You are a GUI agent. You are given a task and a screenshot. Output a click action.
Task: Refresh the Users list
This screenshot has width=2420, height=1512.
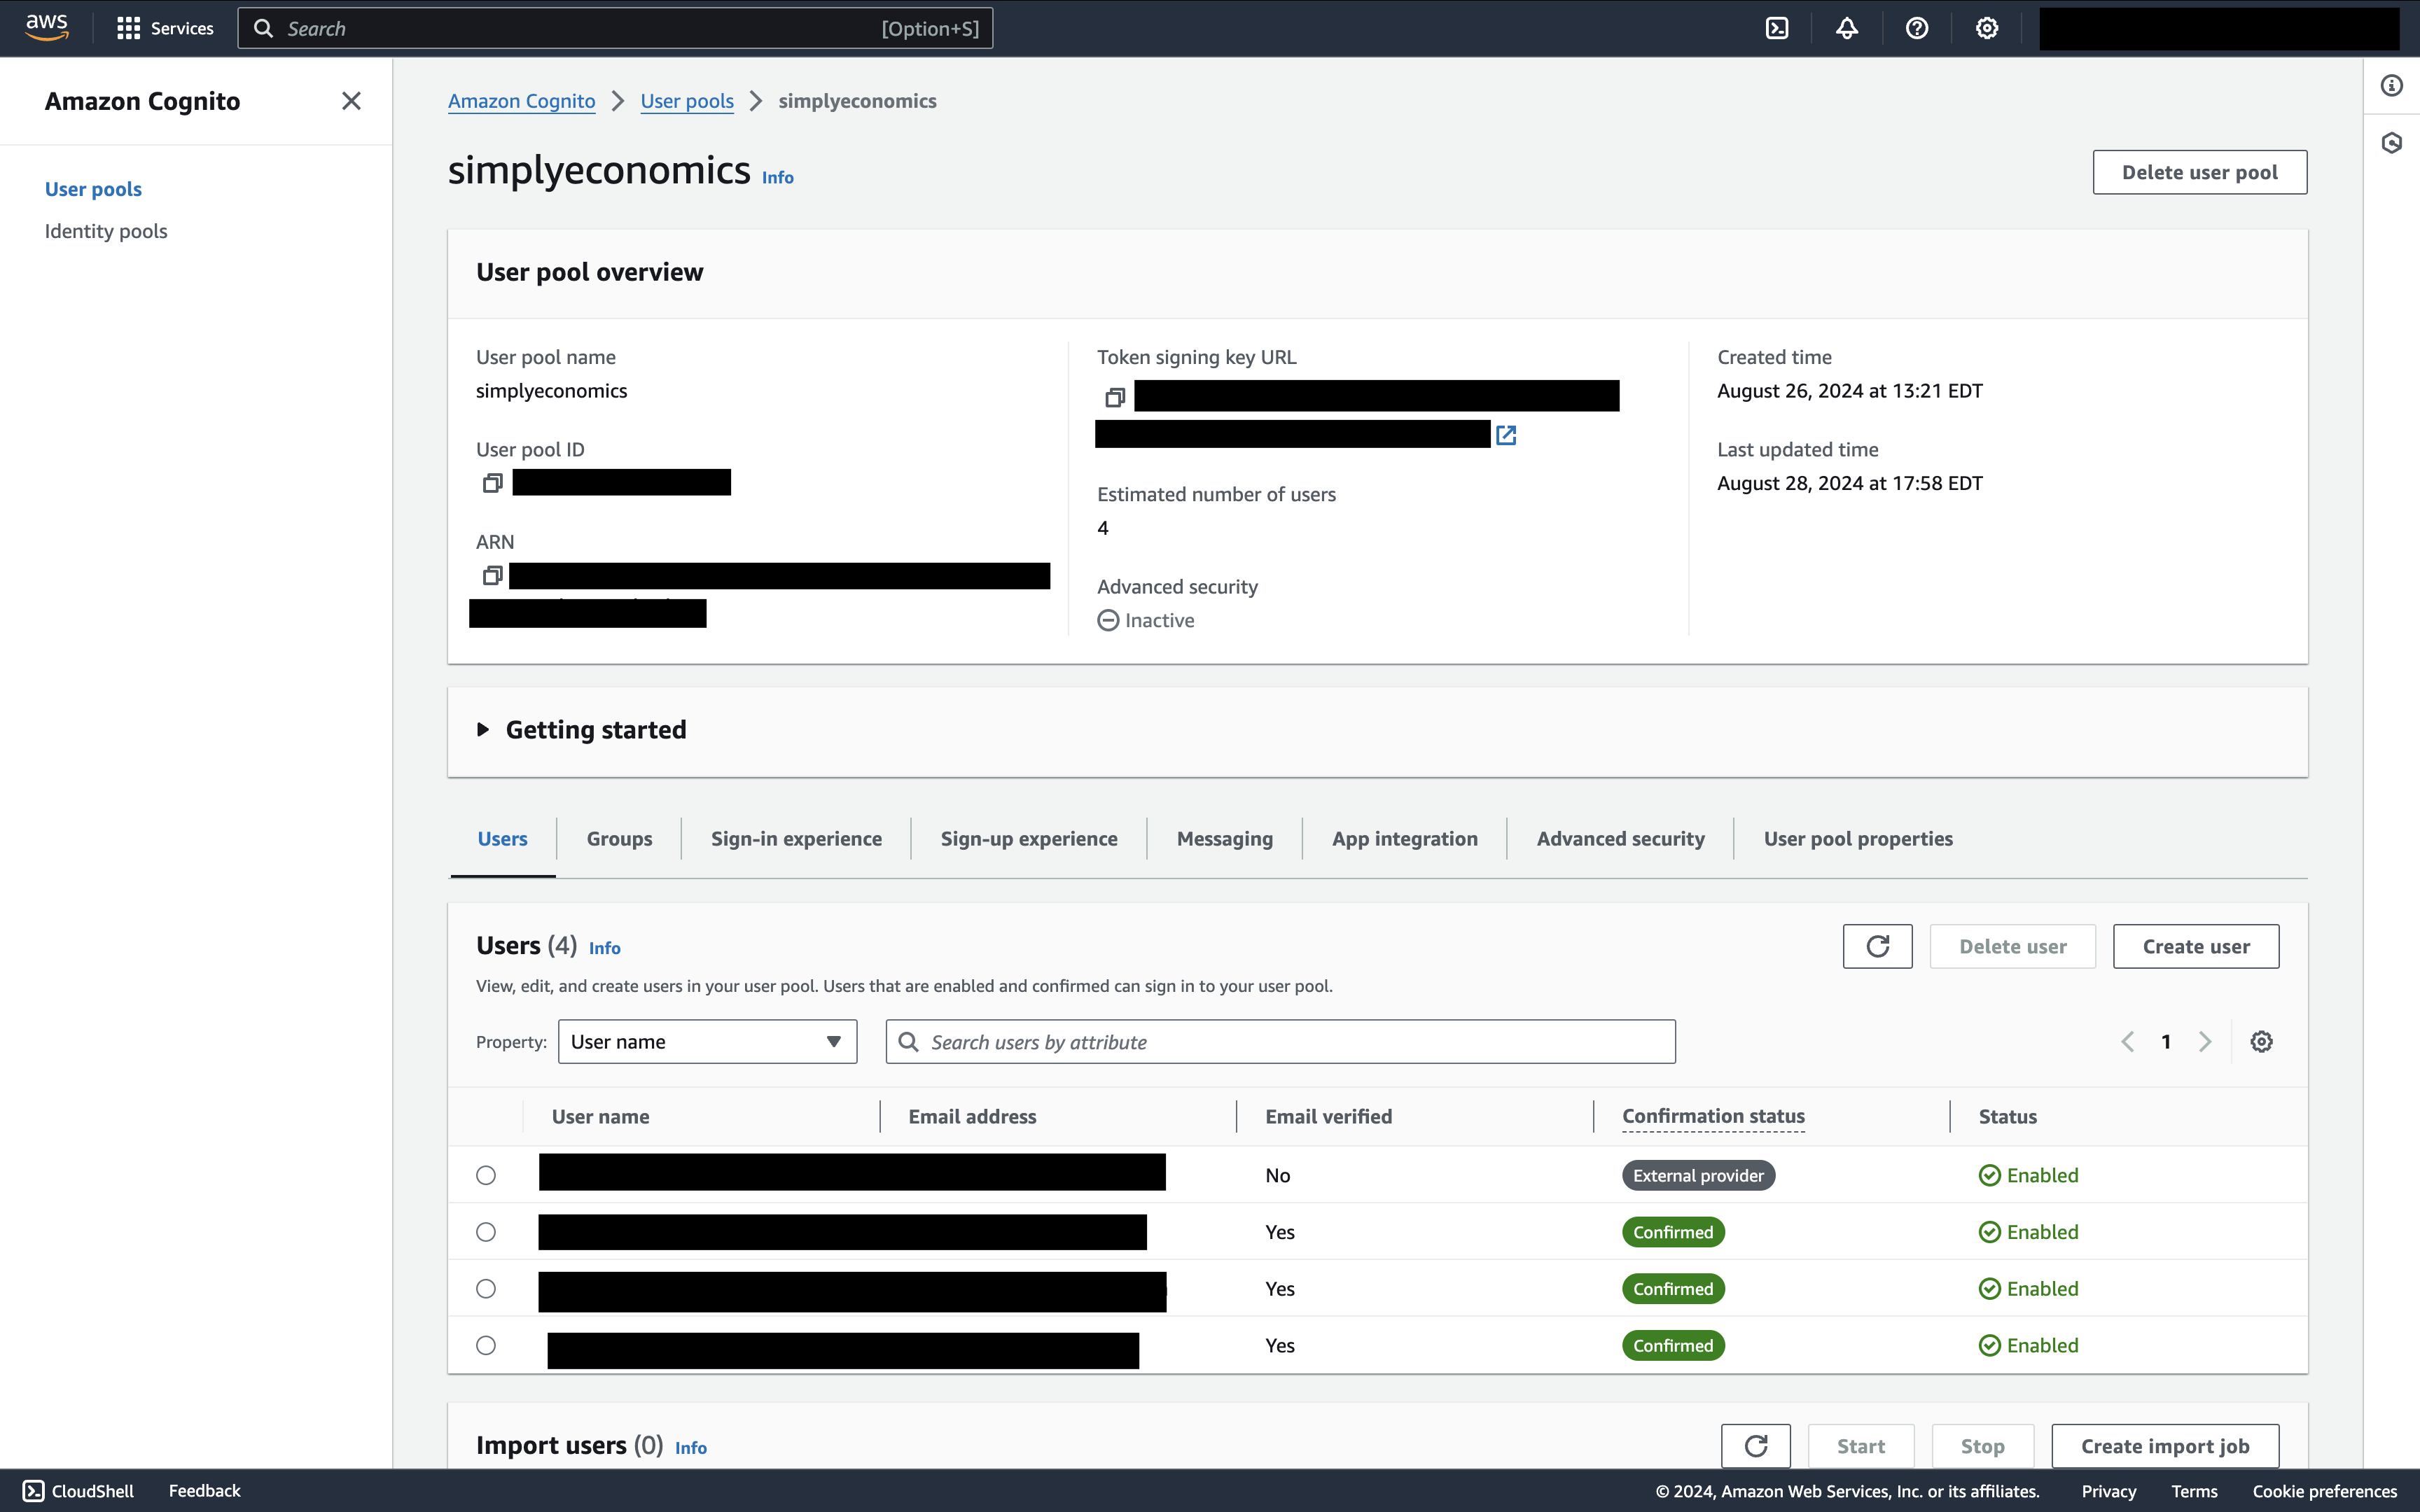click(1877, 946)
